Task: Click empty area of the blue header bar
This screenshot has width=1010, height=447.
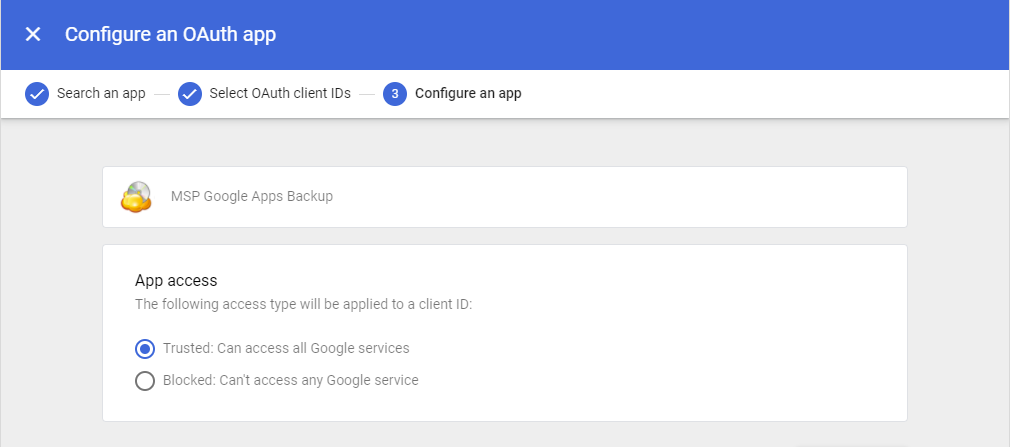Action: [x=650, y=35]
